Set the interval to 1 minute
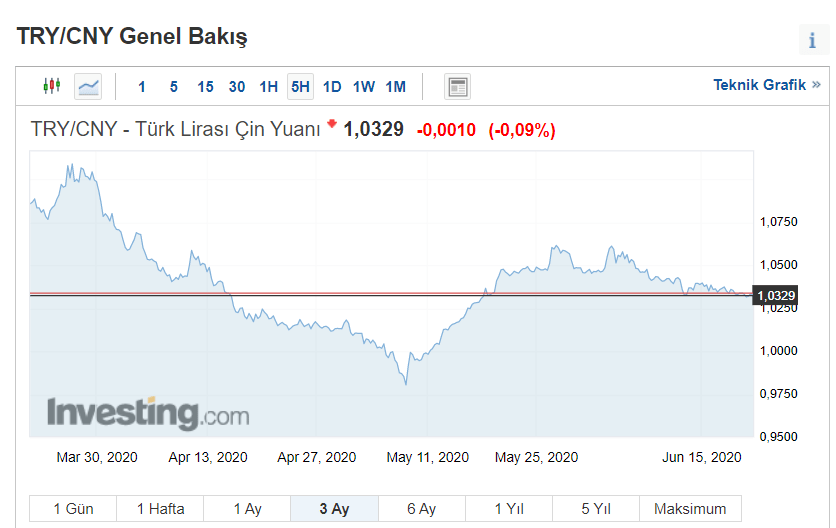Image resolution: width=836 pixels, height=528 pixels. click(x=142, y=87)
